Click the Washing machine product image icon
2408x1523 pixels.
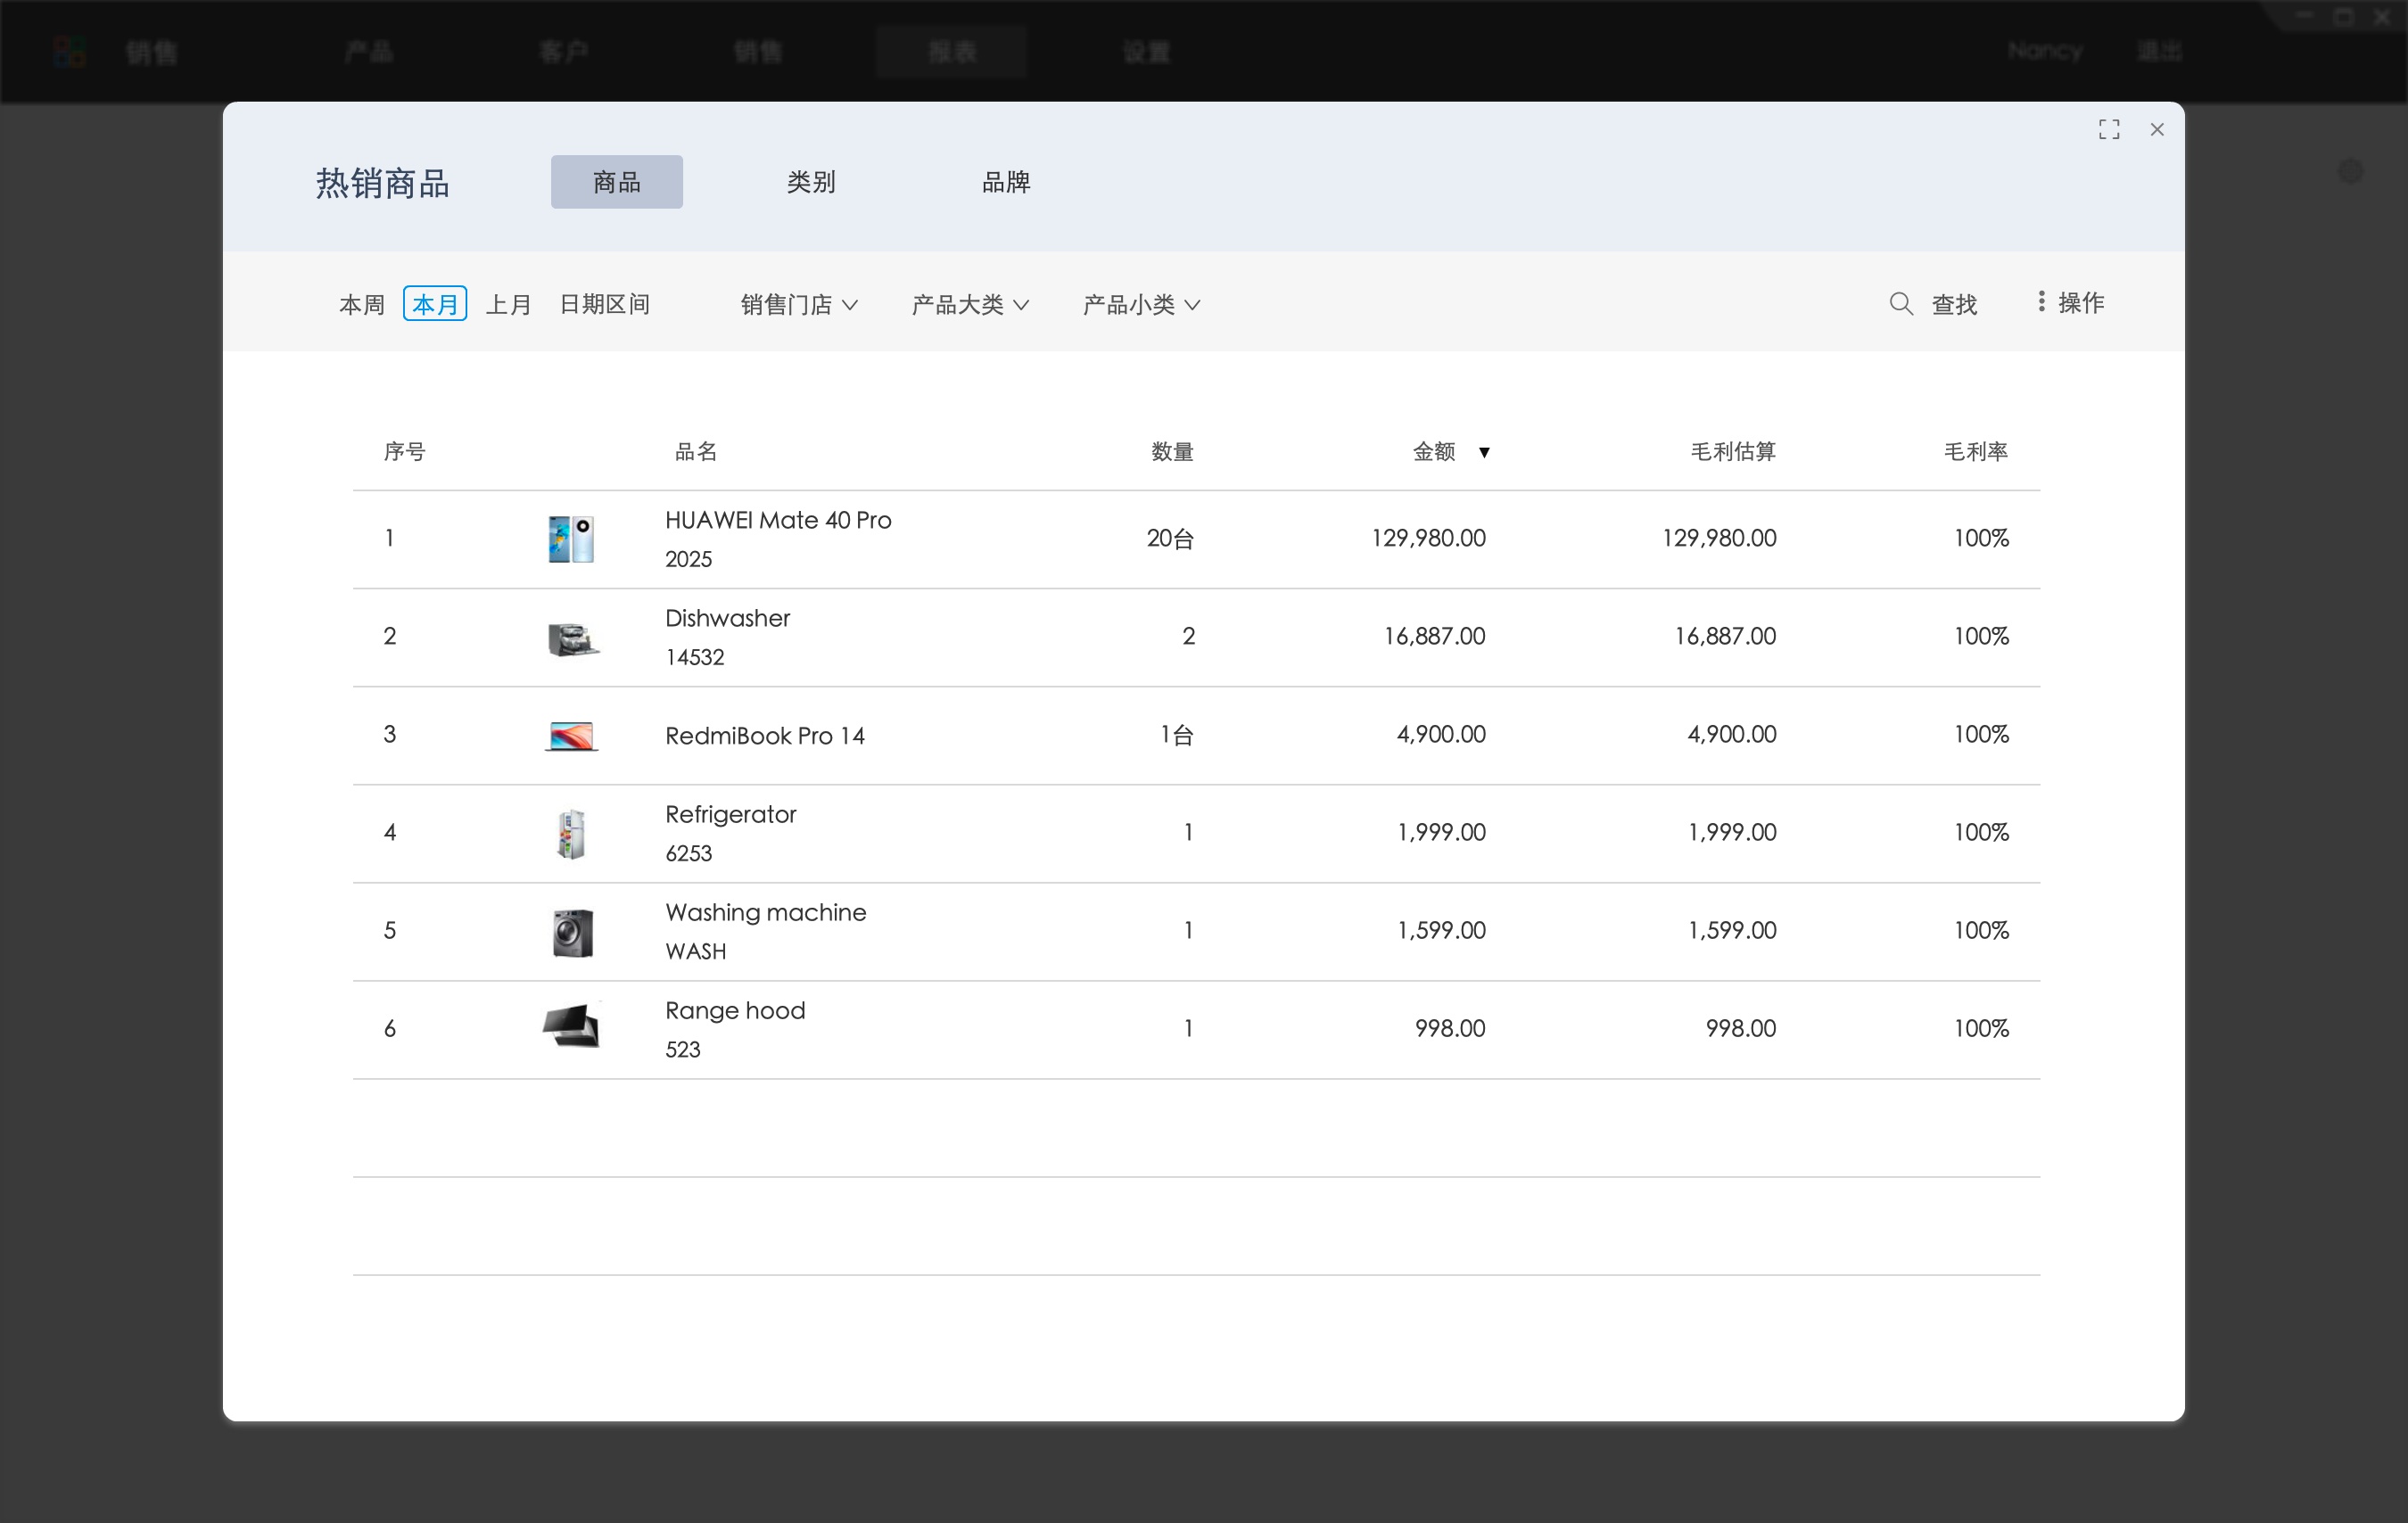[571, 930]
